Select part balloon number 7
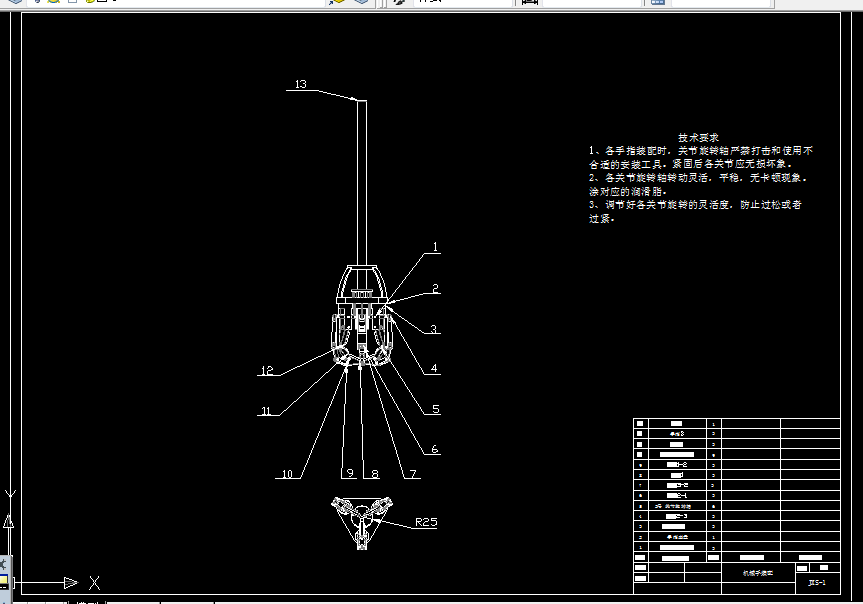This screenshot has height=604, width=863. pyautogui.click(x=413, y=474)
